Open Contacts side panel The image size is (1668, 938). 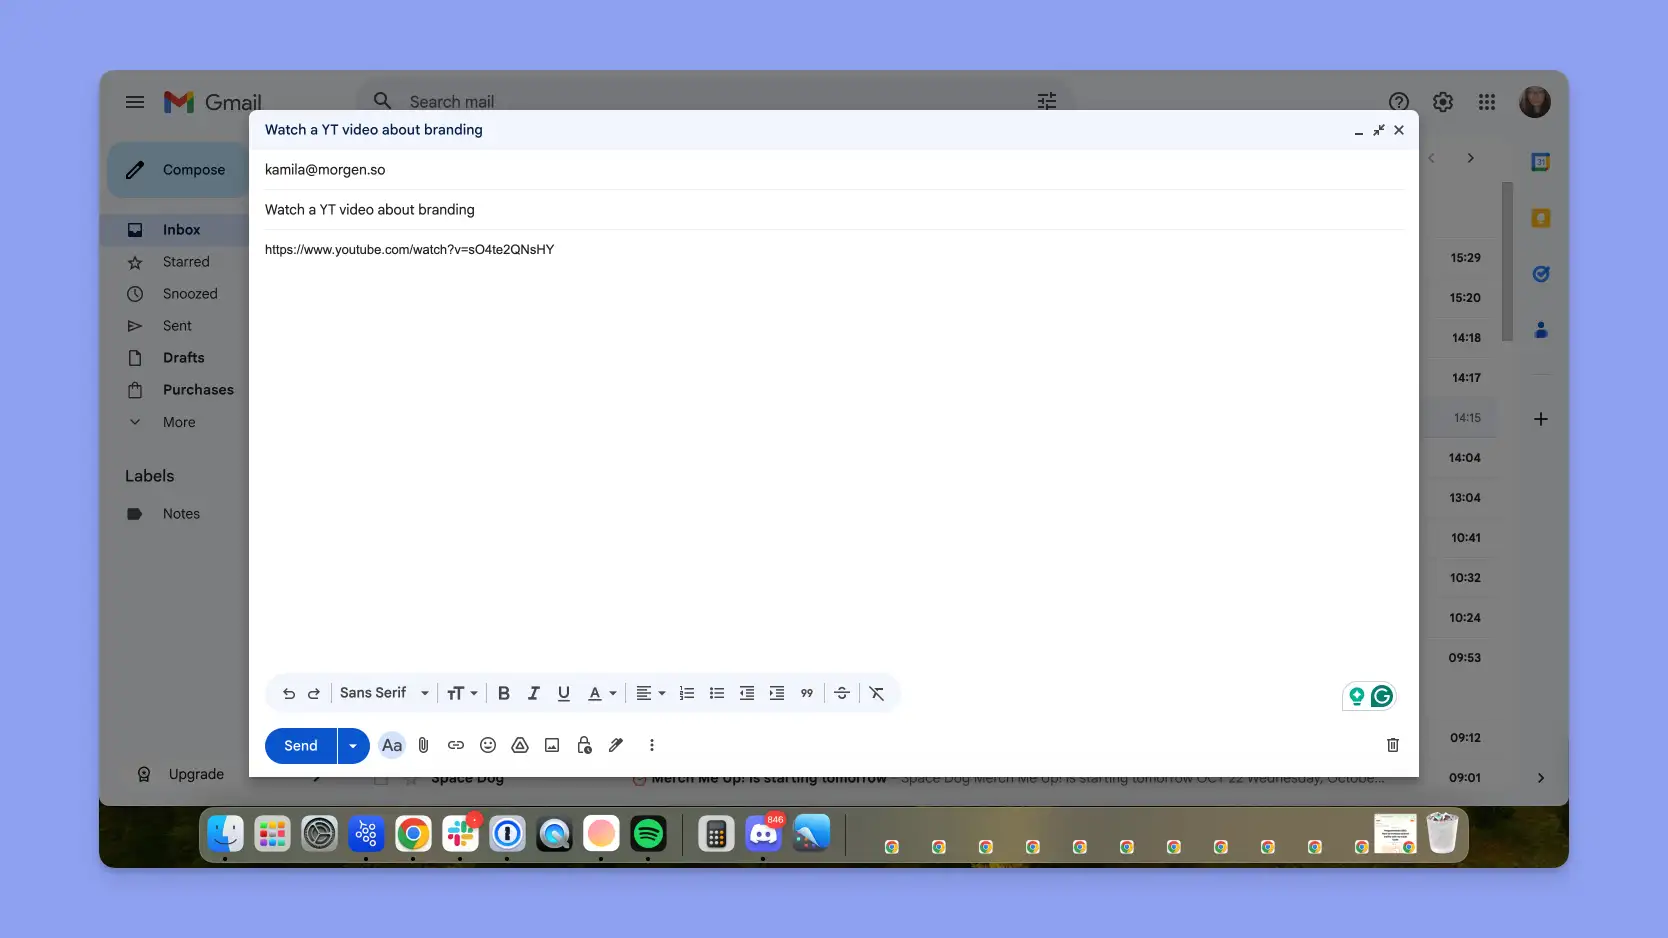(x=1541, y=330)
